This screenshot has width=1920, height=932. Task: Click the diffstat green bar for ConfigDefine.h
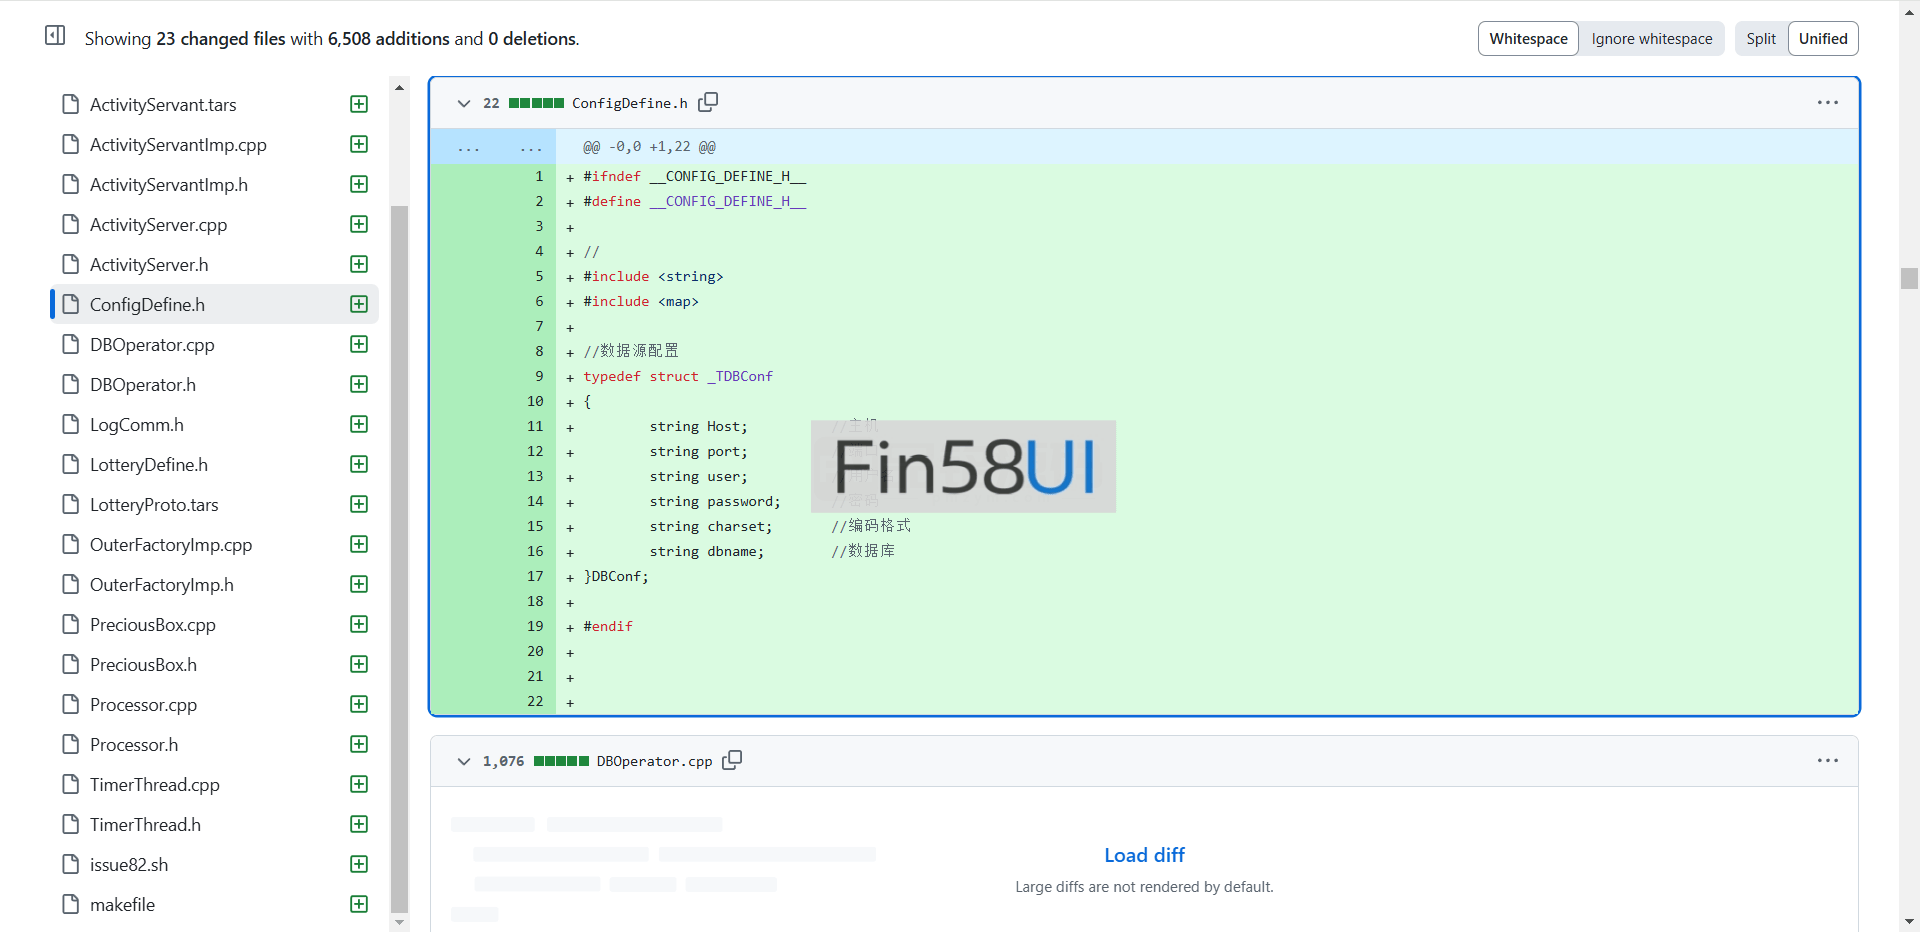point(536,103)
